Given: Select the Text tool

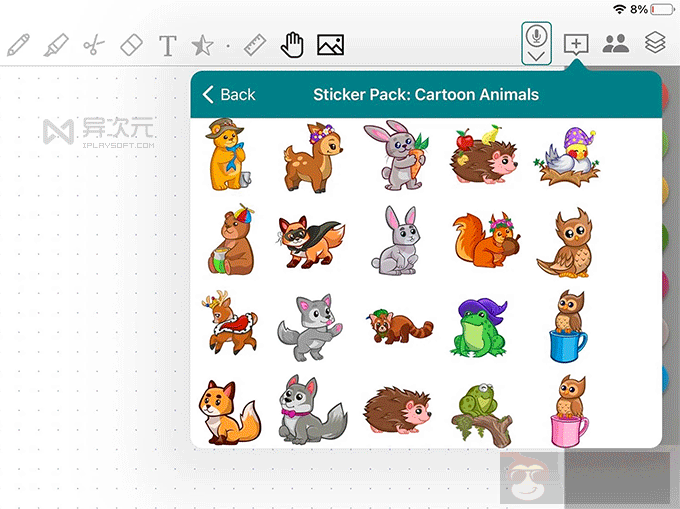Looking at the screenshot, I should tap(168, 45).
